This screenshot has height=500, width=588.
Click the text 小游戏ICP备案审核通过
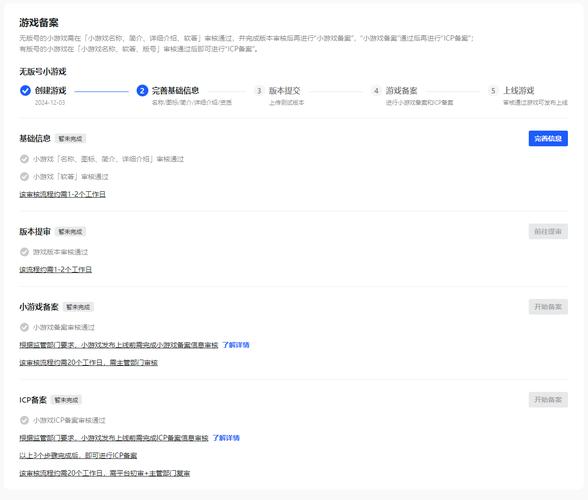pos(69,420)
